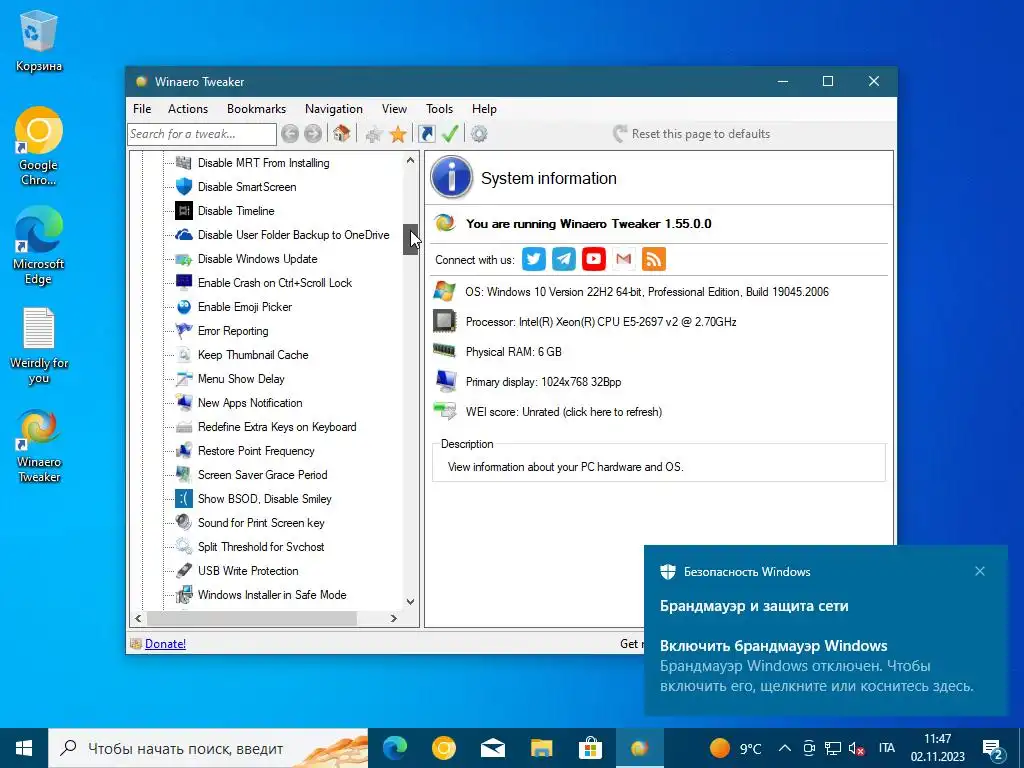Open the Windows Start menu
Image resolution: width=1024 pixels, height=768 pixels.
[x=24, y=748]
